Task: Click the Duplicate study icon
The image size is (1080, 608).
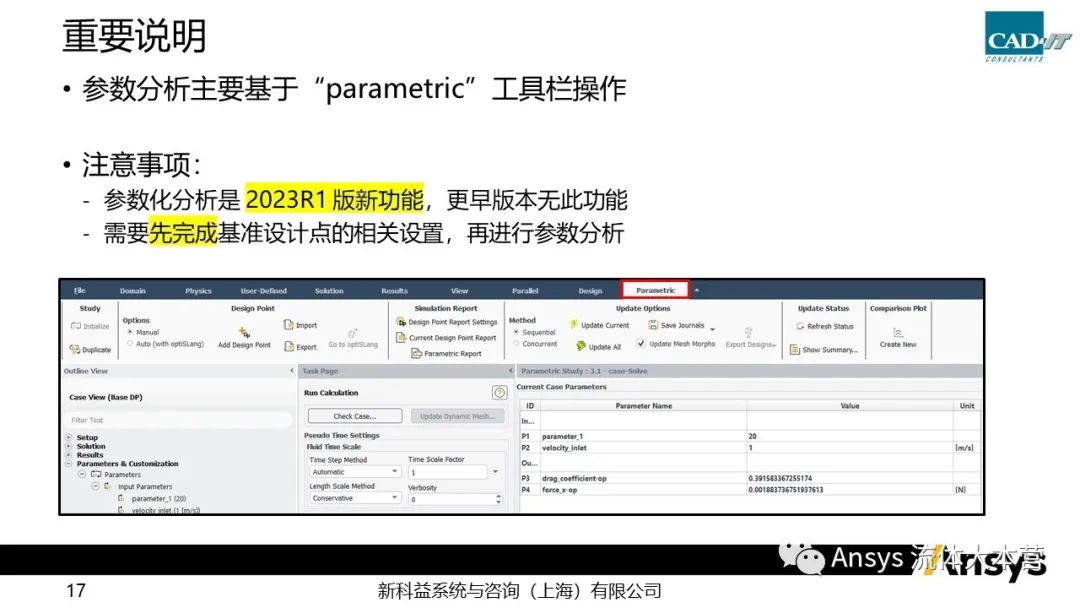Action: [74, 349]
